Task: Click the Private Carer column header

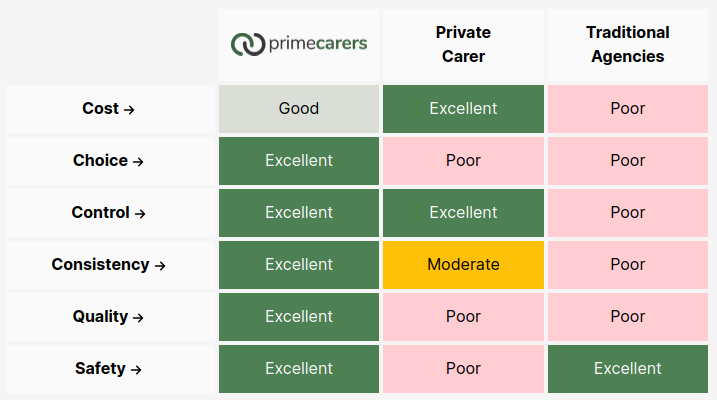Action: (x=463, y=45)
